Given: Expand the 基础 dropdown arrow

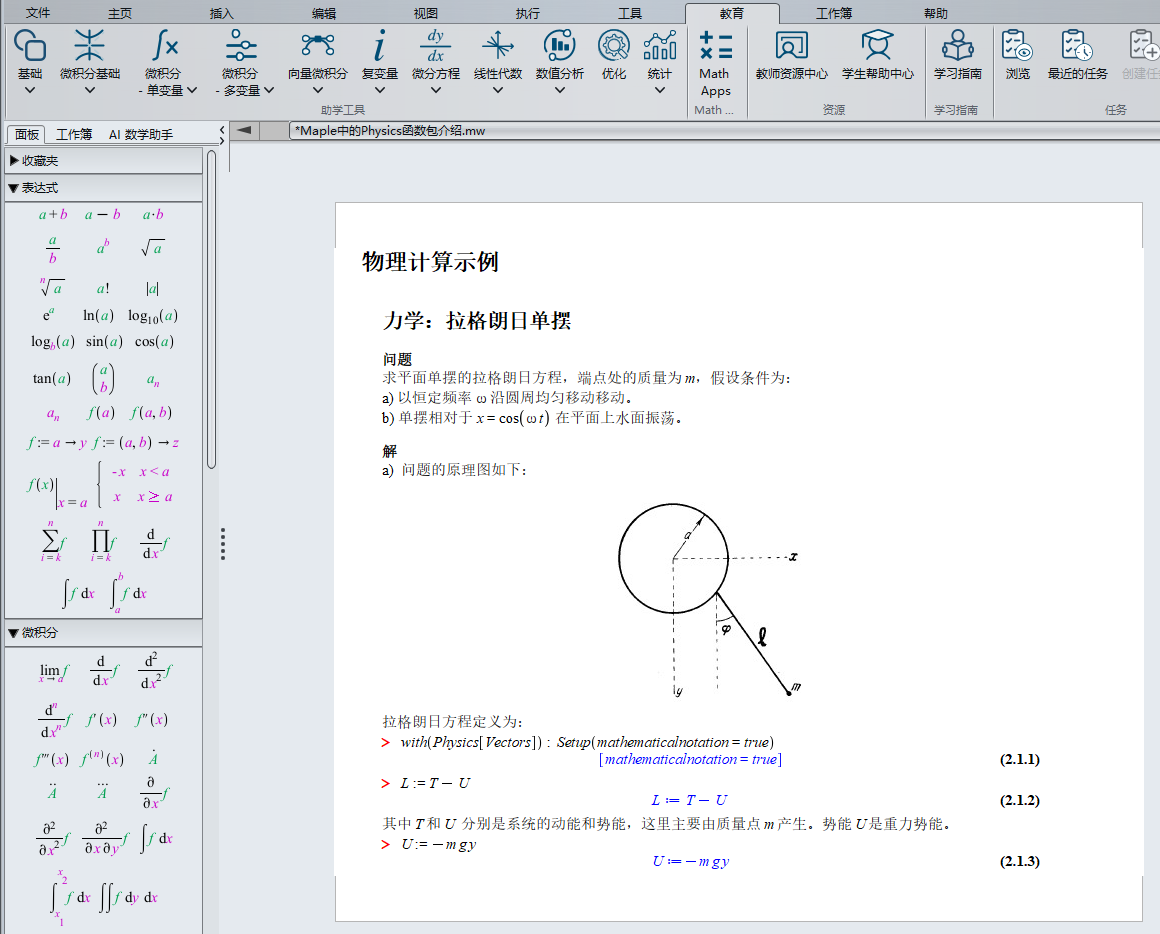Looking at the screenshot, I should coord(30,91).
